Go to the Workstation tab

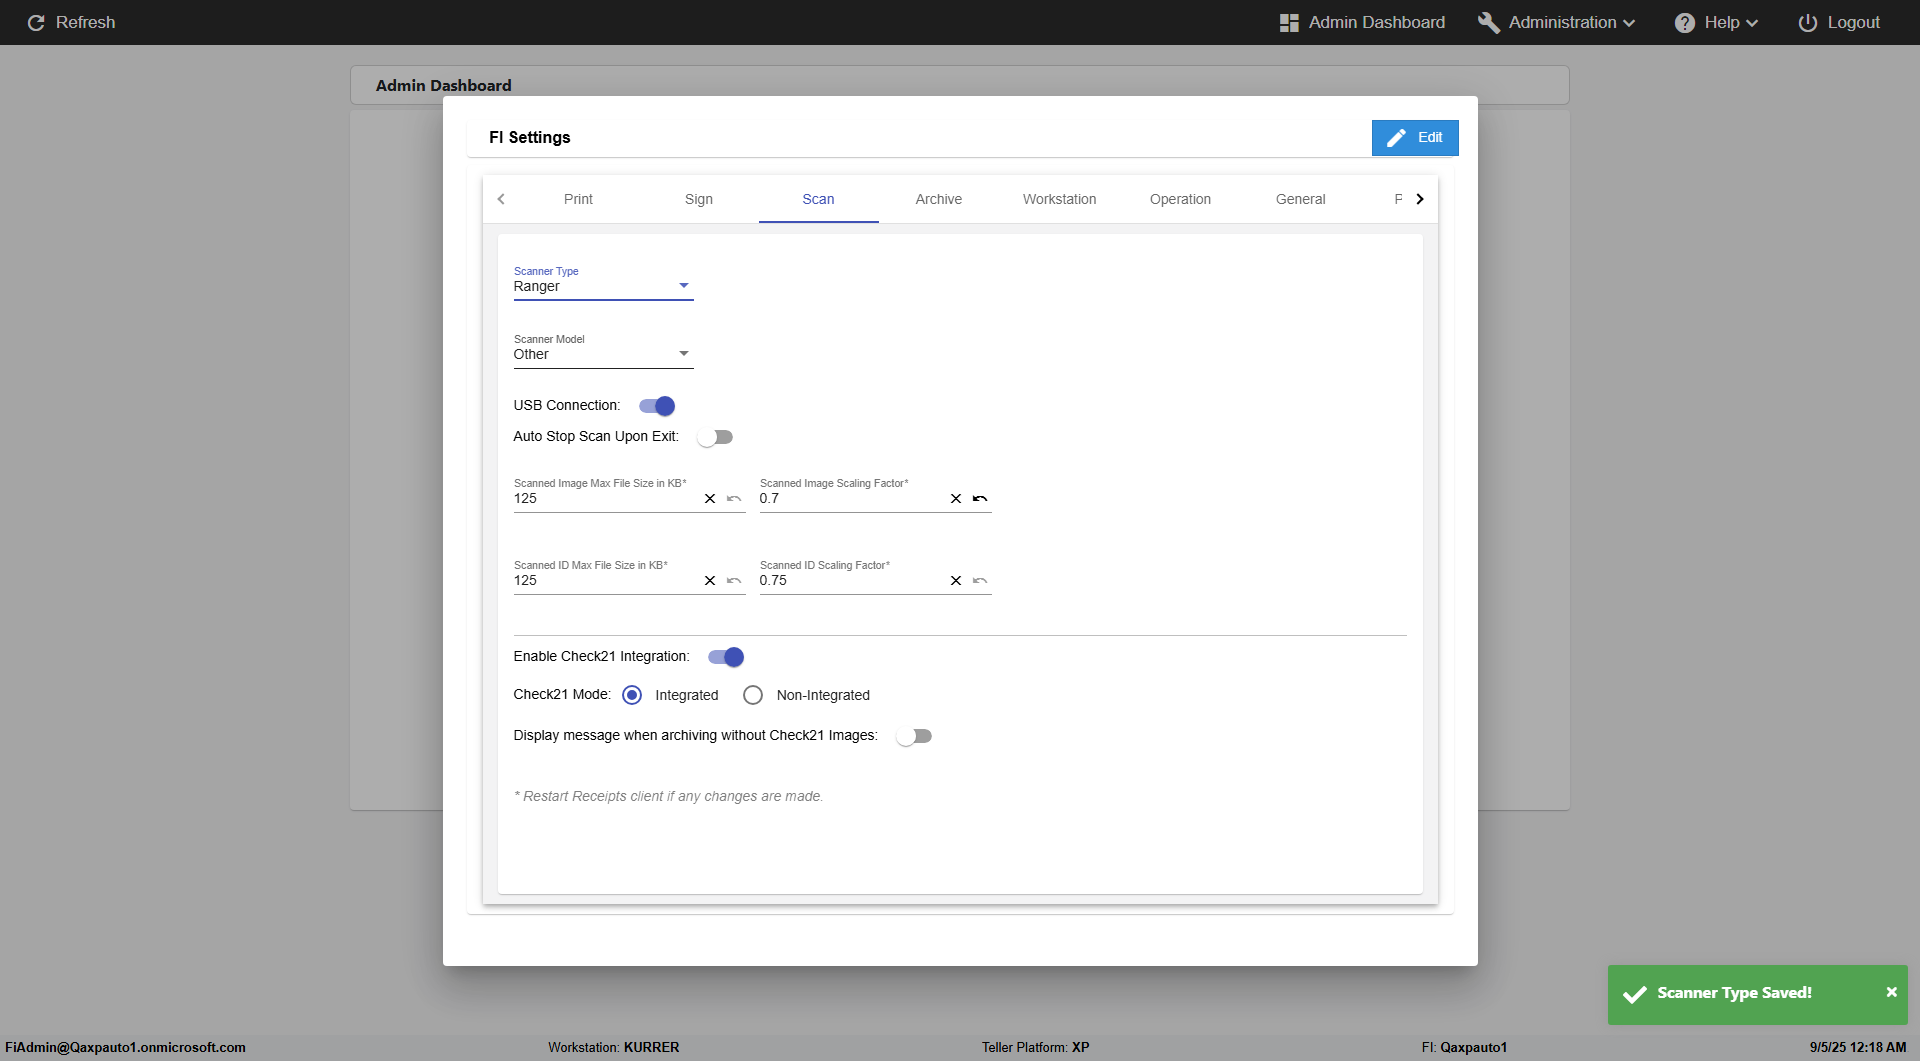[1059, 199]
